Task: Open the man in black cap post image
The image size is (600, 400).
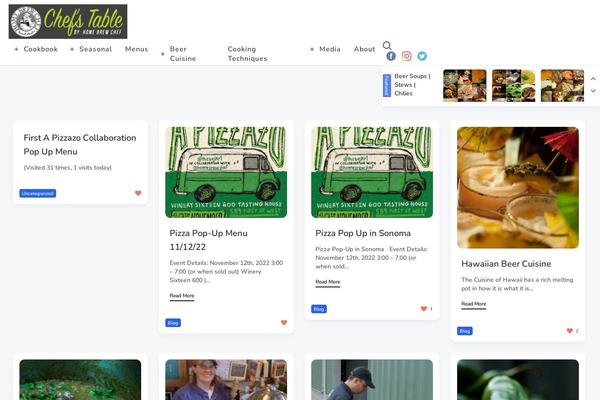Action: tap(372, 380)
